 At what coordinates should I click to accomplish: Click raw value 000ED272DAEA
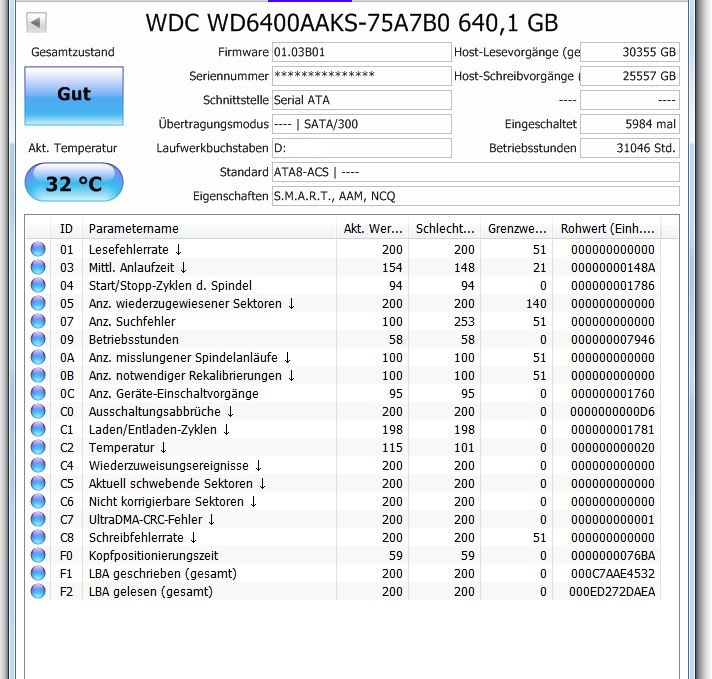click(612, 592)
